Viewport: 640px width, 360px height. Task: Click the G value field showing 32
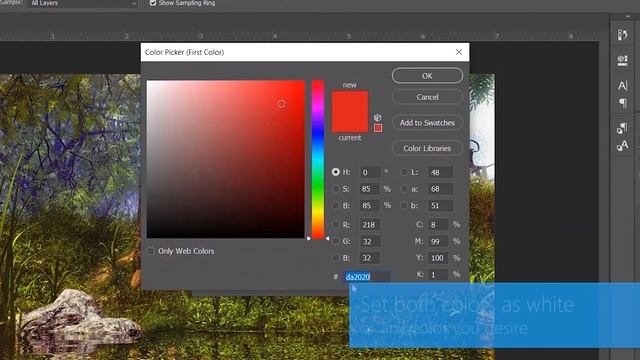click(370, 241)
